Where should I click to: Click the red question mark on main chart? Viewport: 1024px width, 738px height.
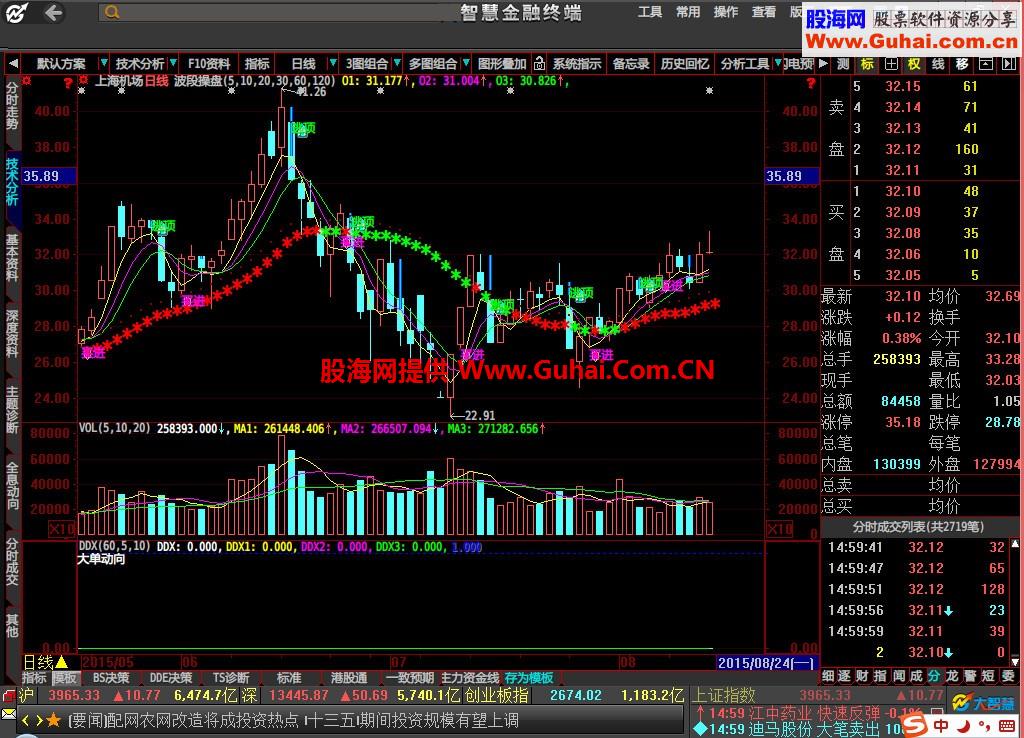point(810,83)
